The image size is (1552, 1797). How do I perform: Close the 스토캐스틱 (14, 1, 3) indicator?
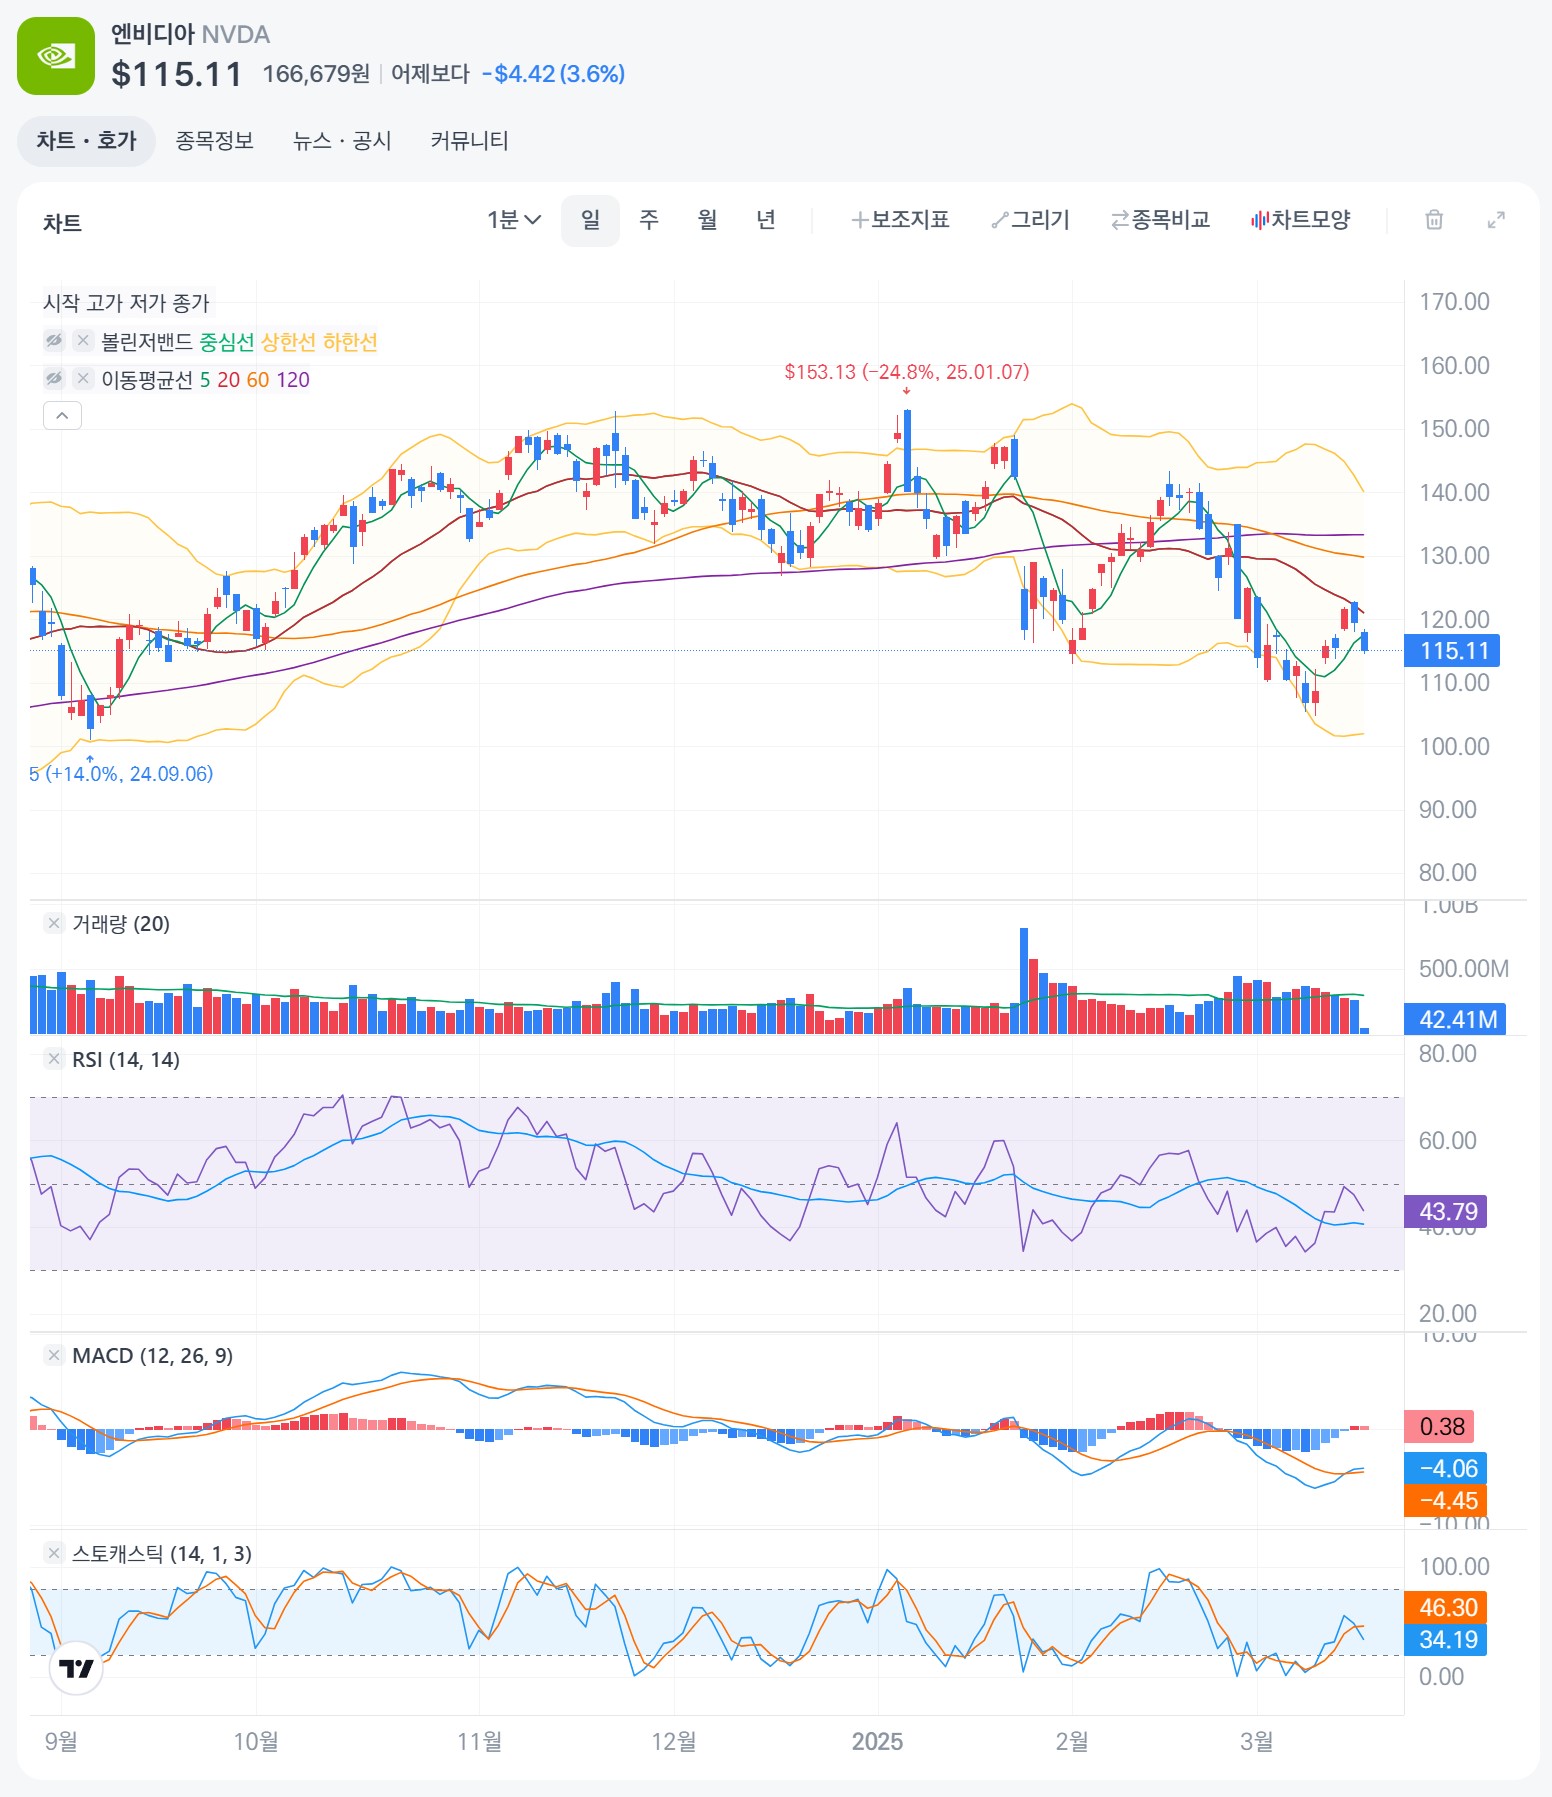pyautogui.click(x=54, y=1553)
